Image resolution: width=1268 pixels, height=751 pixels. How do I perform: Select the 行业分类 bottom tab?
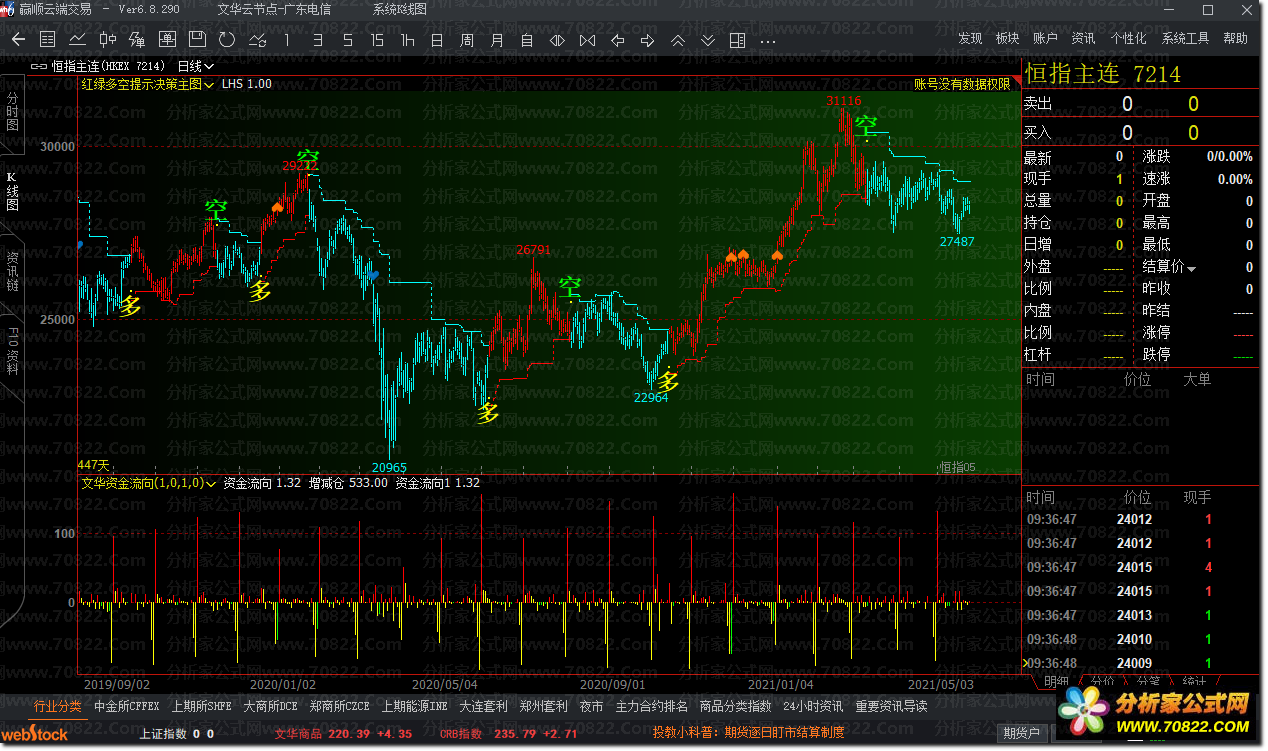pos(58,706)
